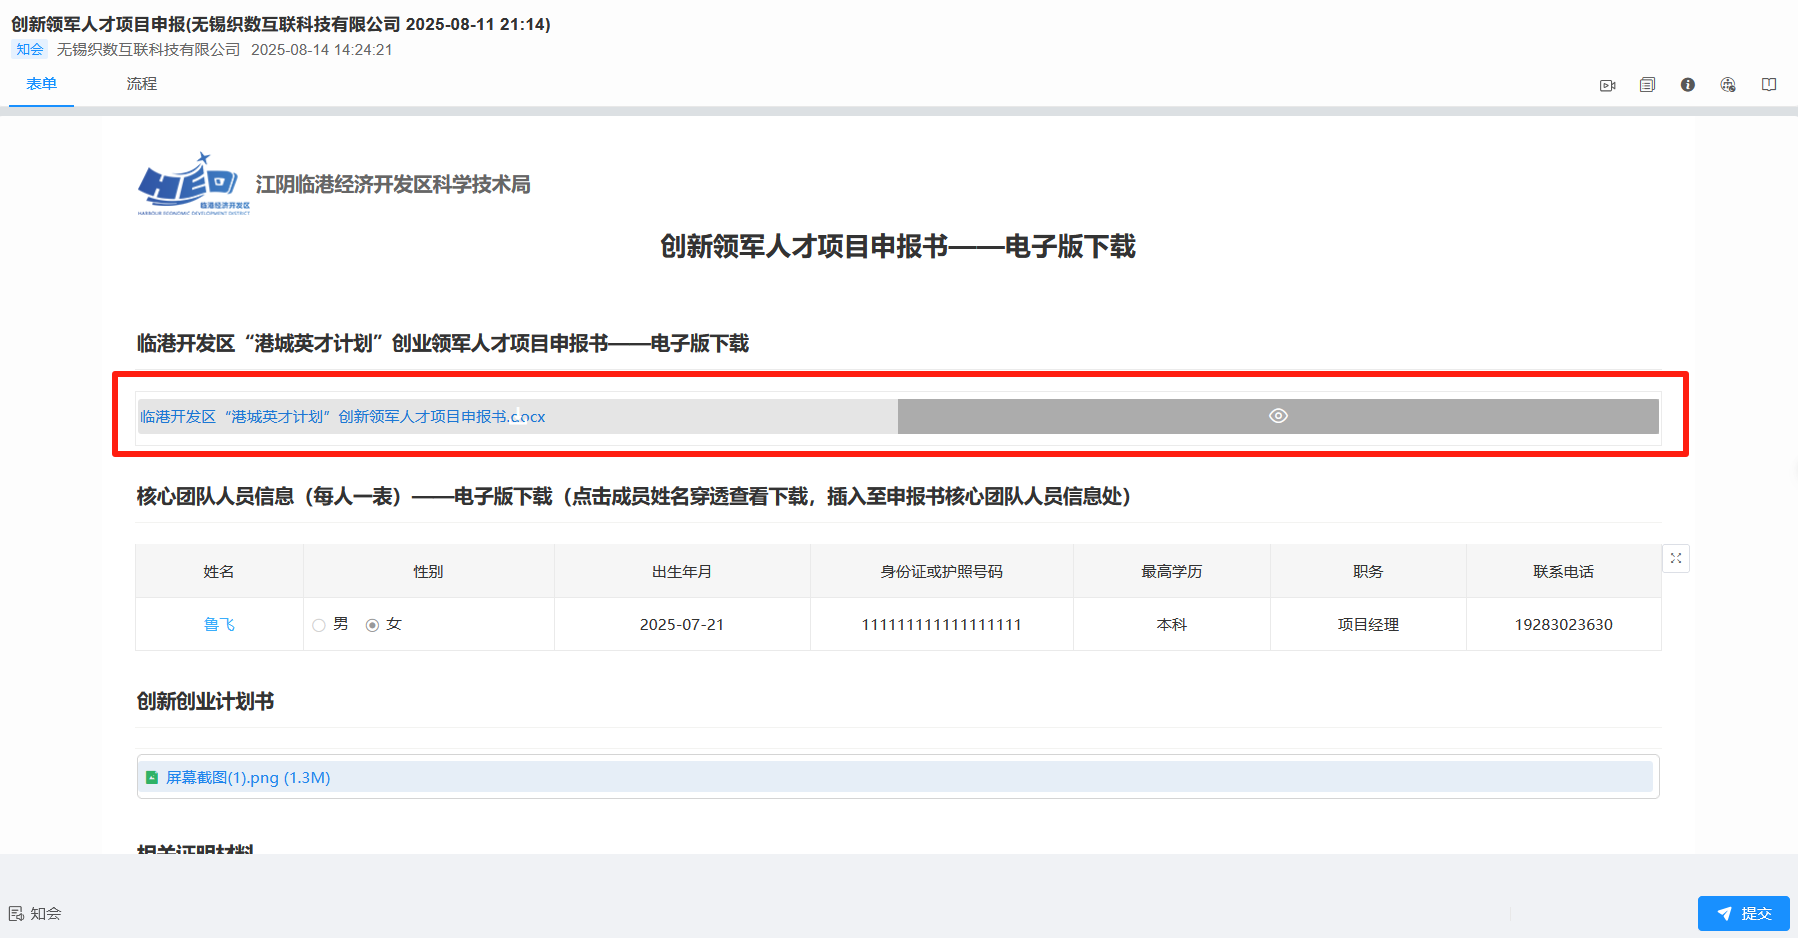This screenshot has height=938, width=1798.
Task: Click the video camera icon in top toolbar
Action: point(1607,86)
